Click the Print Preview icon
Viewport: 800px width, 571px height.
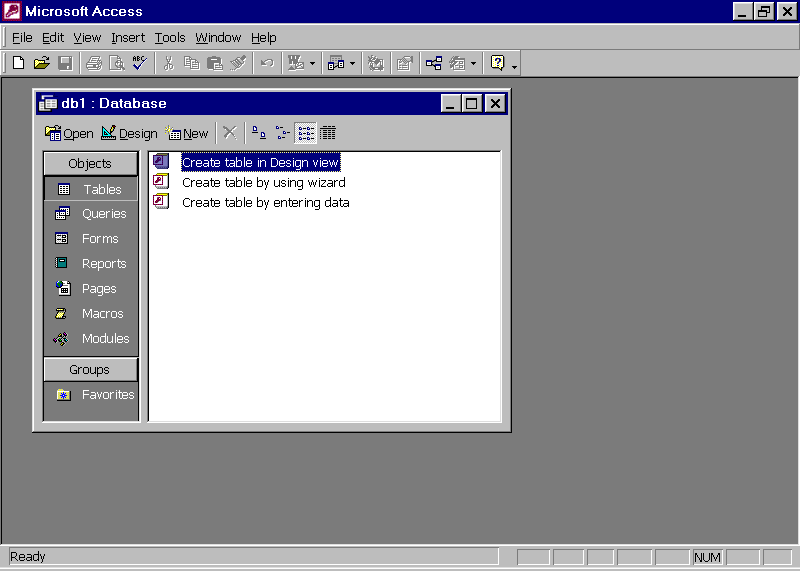point(117,63)
